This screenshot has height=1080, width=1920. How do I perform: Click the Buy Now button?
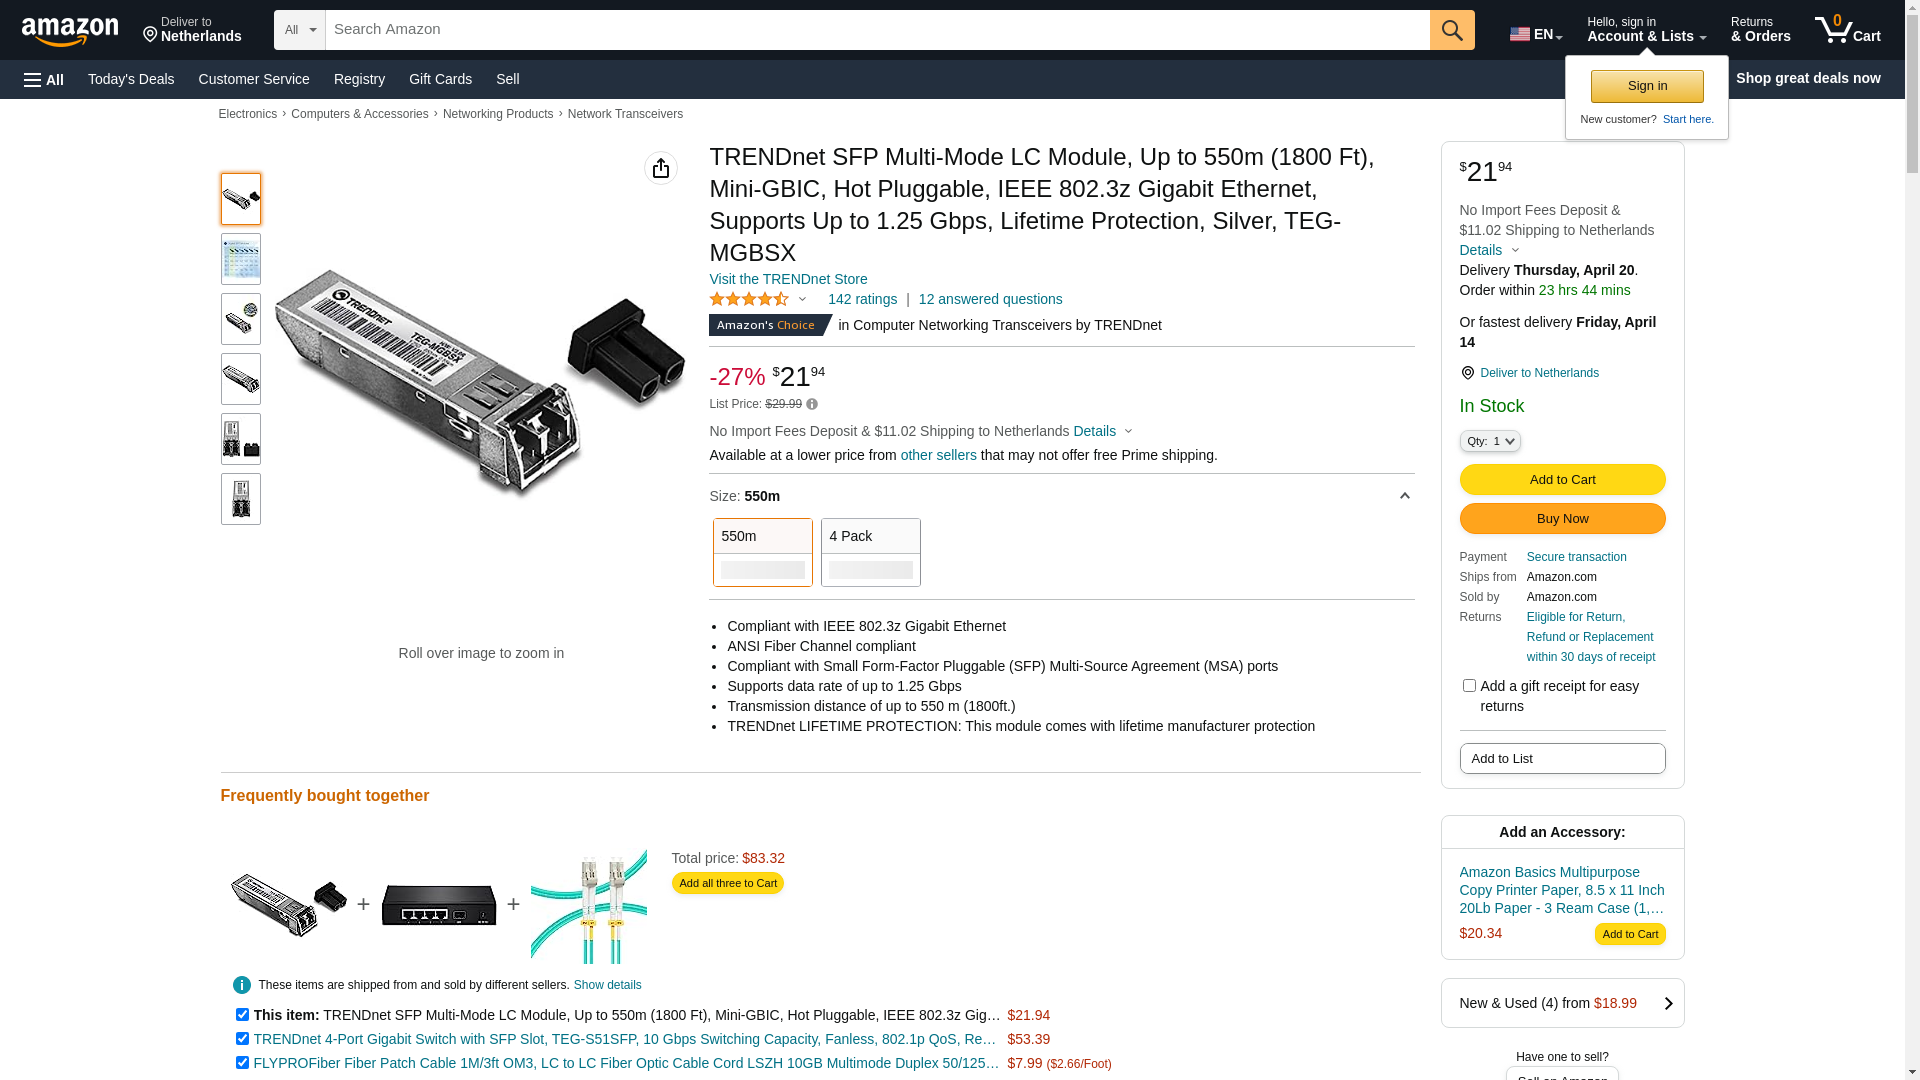(x=1562, y=519)
